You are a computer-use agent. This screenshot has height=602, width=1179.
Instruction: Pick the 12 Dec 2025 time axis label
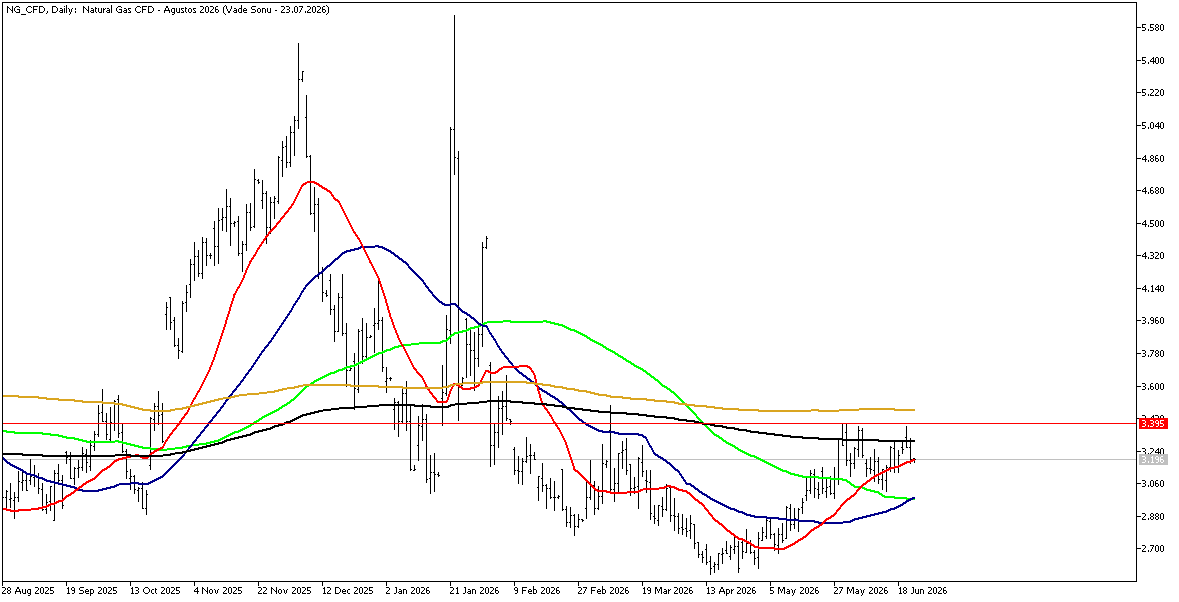[347, 591]
